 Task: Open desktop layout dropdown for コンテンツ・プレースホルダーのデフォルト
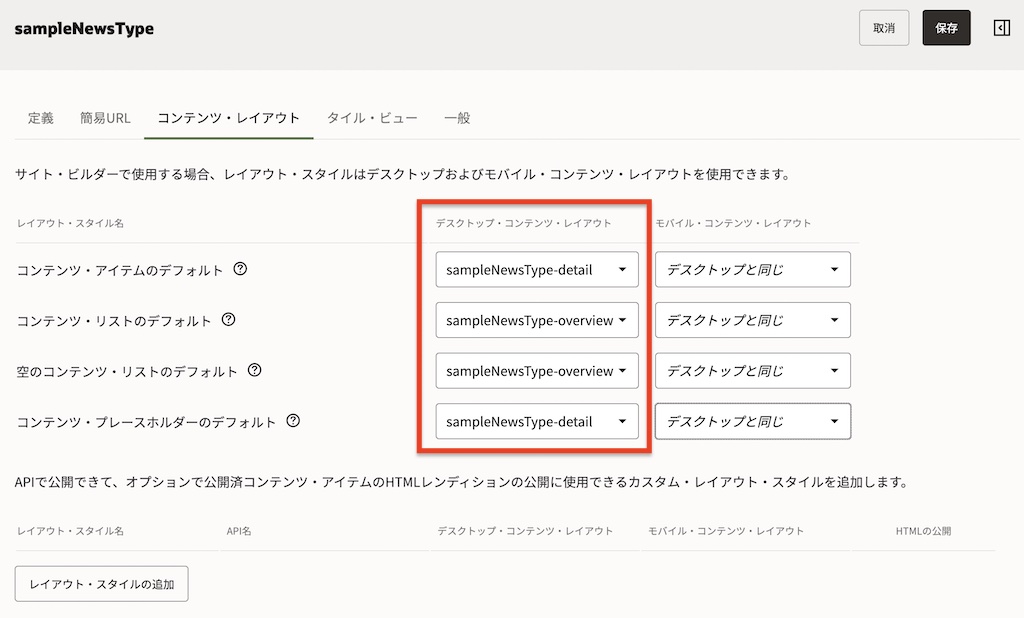[536, 421]
